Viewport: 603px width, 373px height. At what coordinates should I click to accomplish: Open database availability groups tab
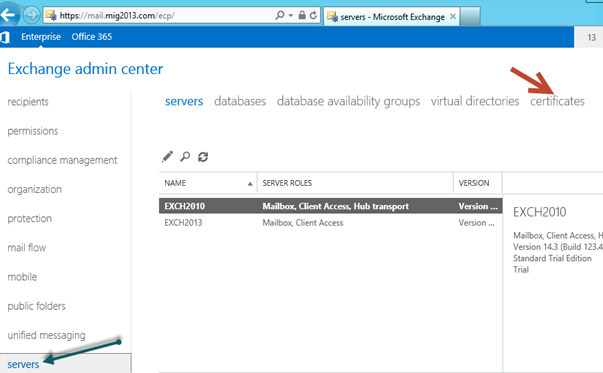pos(348,102)
